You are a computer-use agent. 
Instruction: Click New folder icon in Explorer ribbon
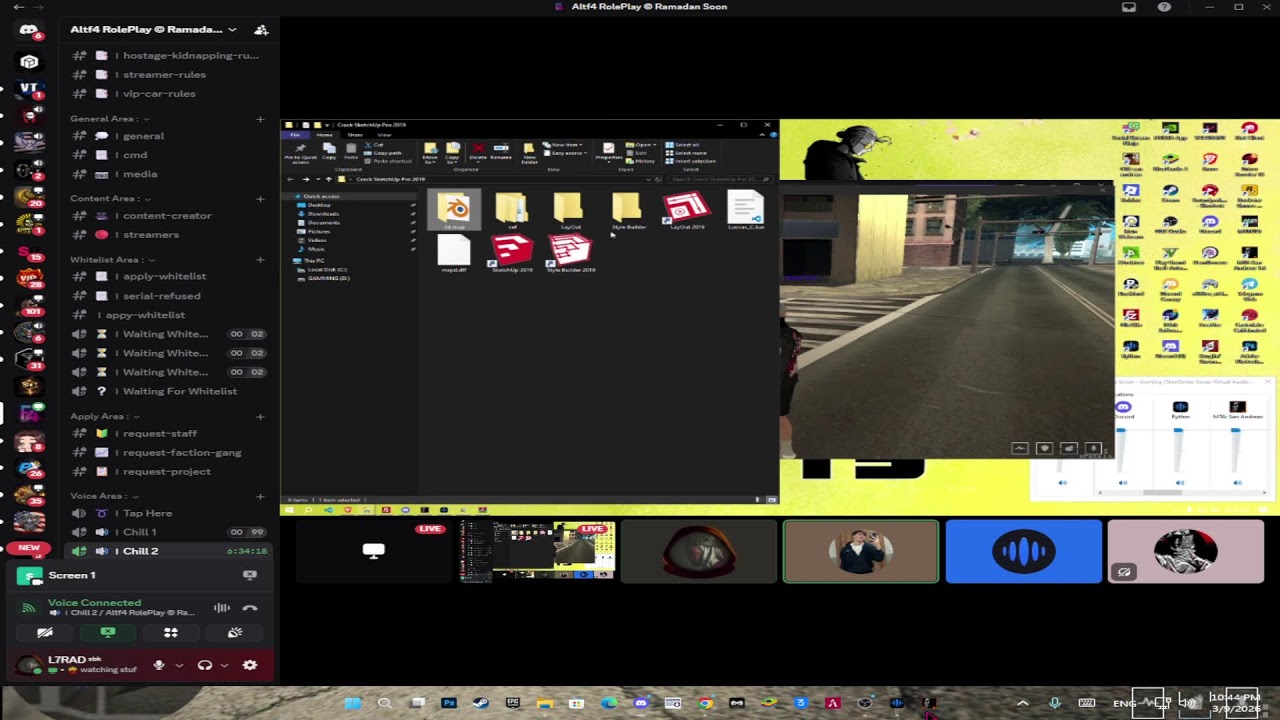(530, 153)
